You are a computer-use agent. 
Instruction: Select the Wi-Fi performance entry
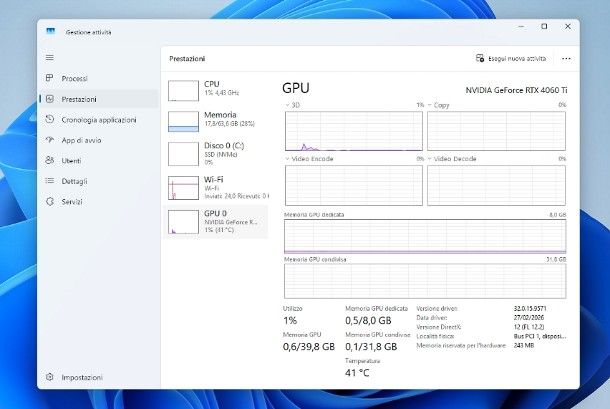pyautogui.click(x=217, y=187)
